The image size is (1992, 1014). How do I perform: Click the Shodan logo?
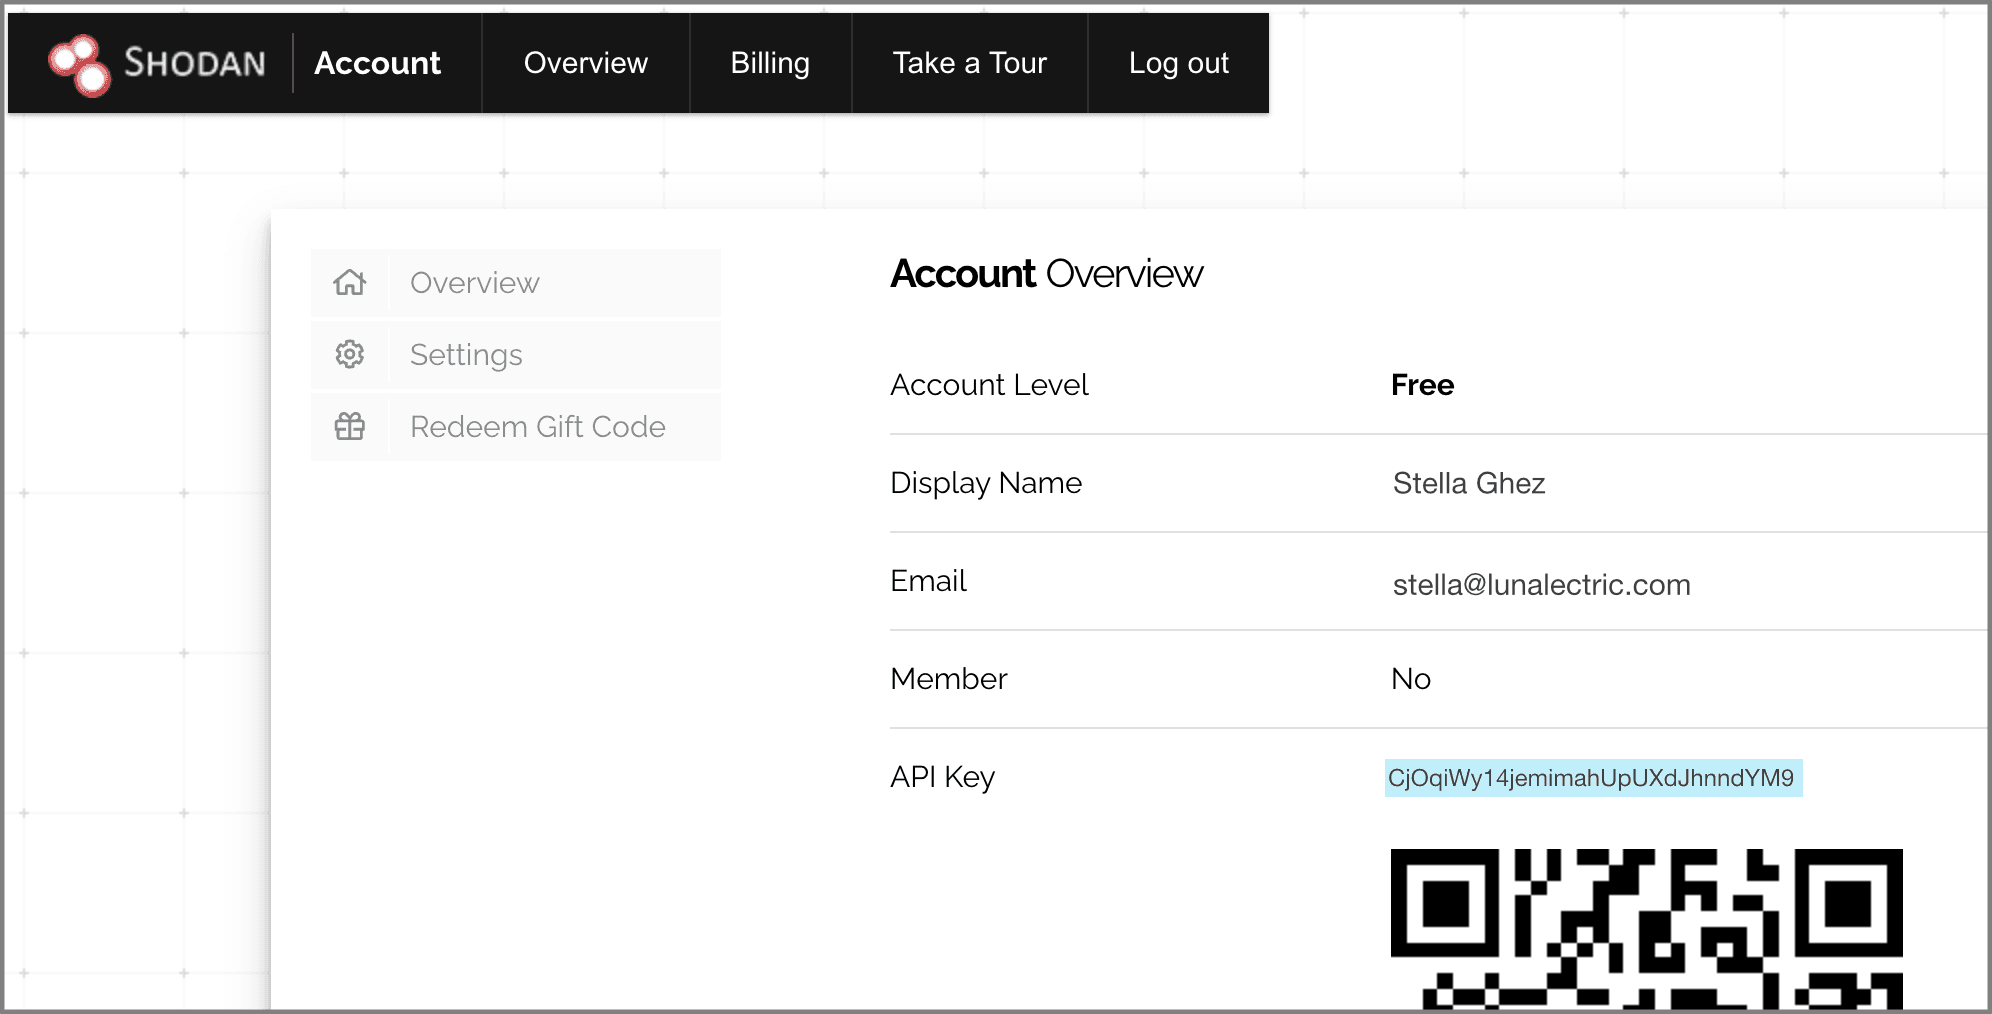click(x=160, y=62)
